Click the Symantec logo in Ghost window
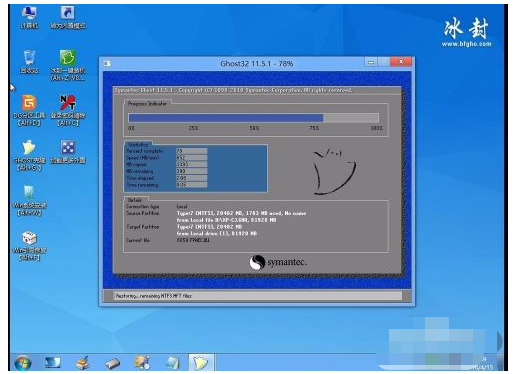 [278, 262]
